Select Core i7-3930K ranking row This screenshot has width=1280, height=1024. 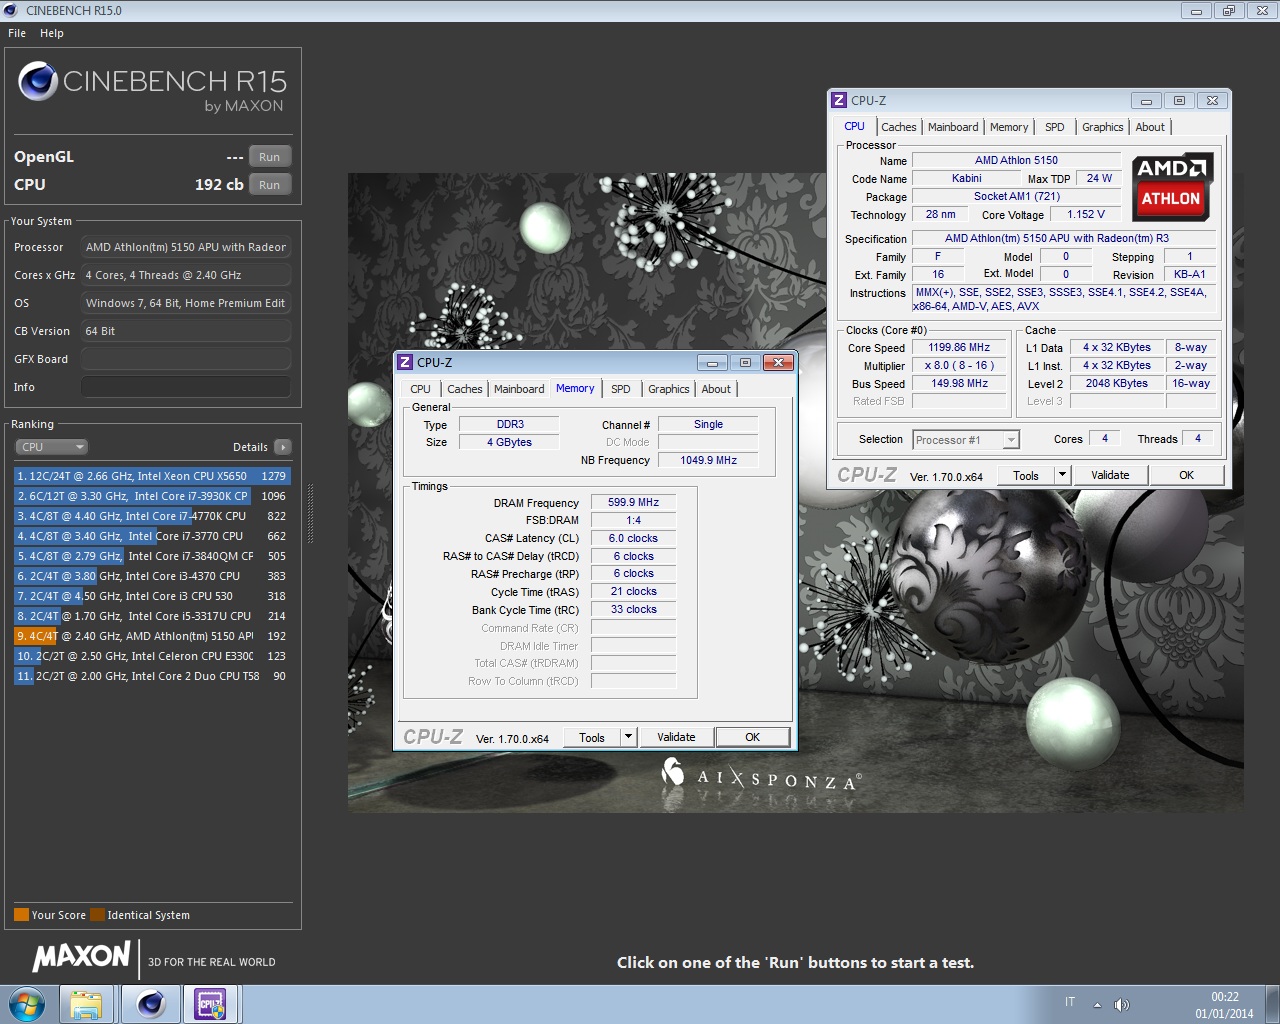[152, 496]
